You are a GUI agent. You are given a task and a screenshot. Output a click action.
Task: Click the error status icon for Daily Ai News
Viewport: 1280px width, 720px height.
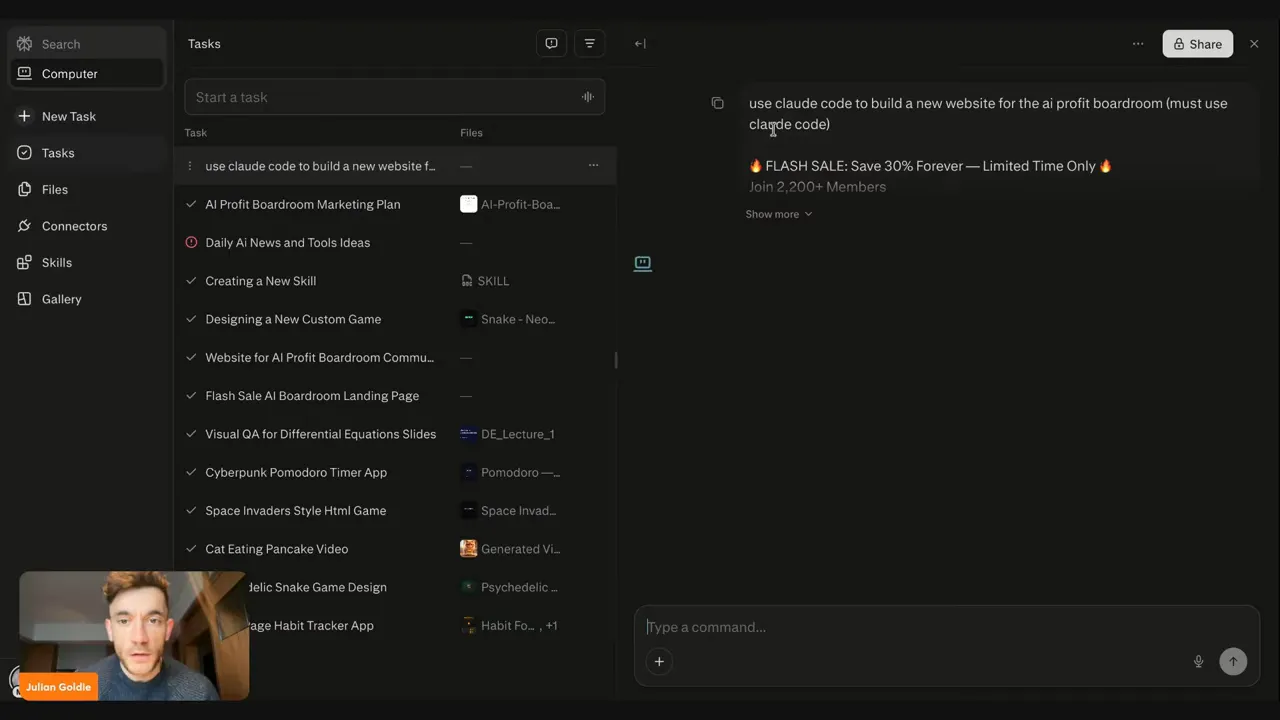click(191, 242)
